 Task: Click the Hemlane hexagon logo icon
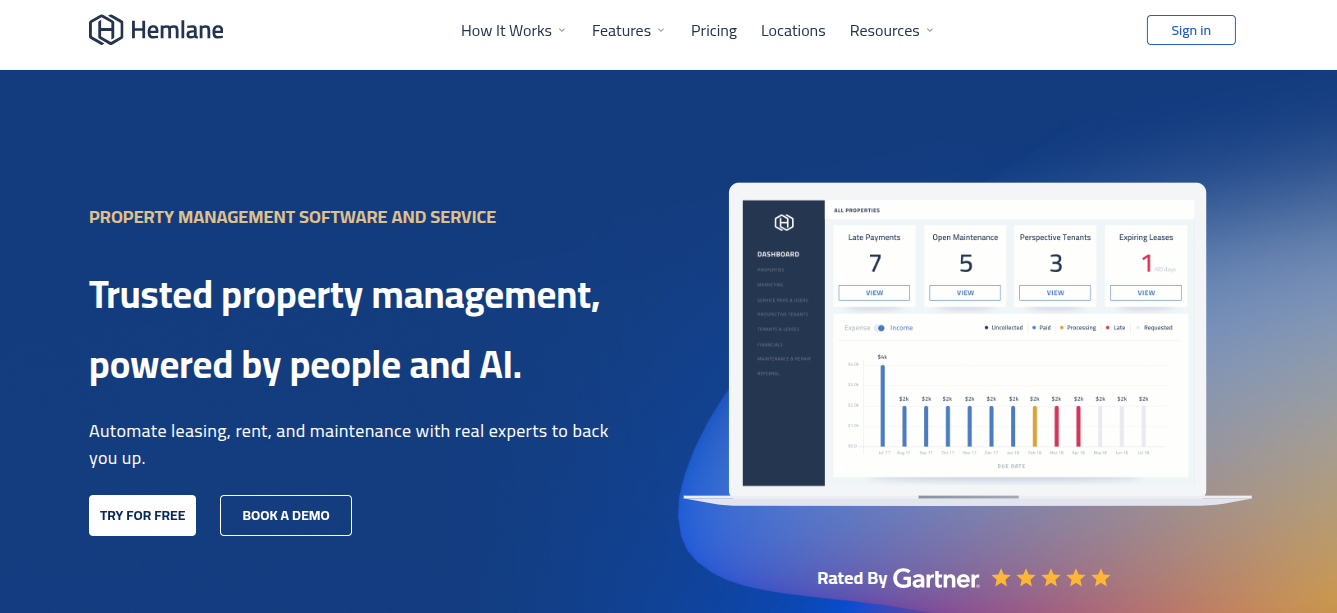[105, 30]
